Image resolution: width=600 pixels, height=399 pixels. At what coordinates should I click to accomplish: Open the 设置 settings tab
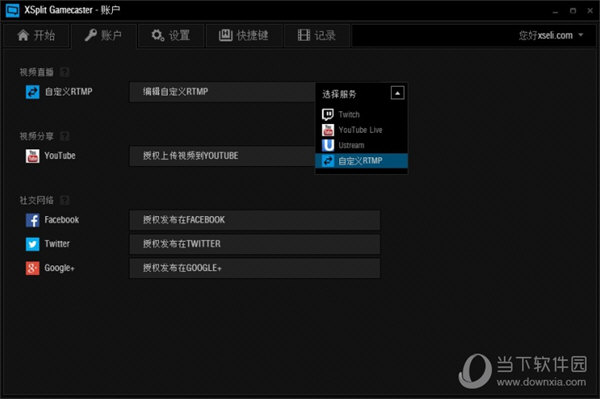pos(171,35)
